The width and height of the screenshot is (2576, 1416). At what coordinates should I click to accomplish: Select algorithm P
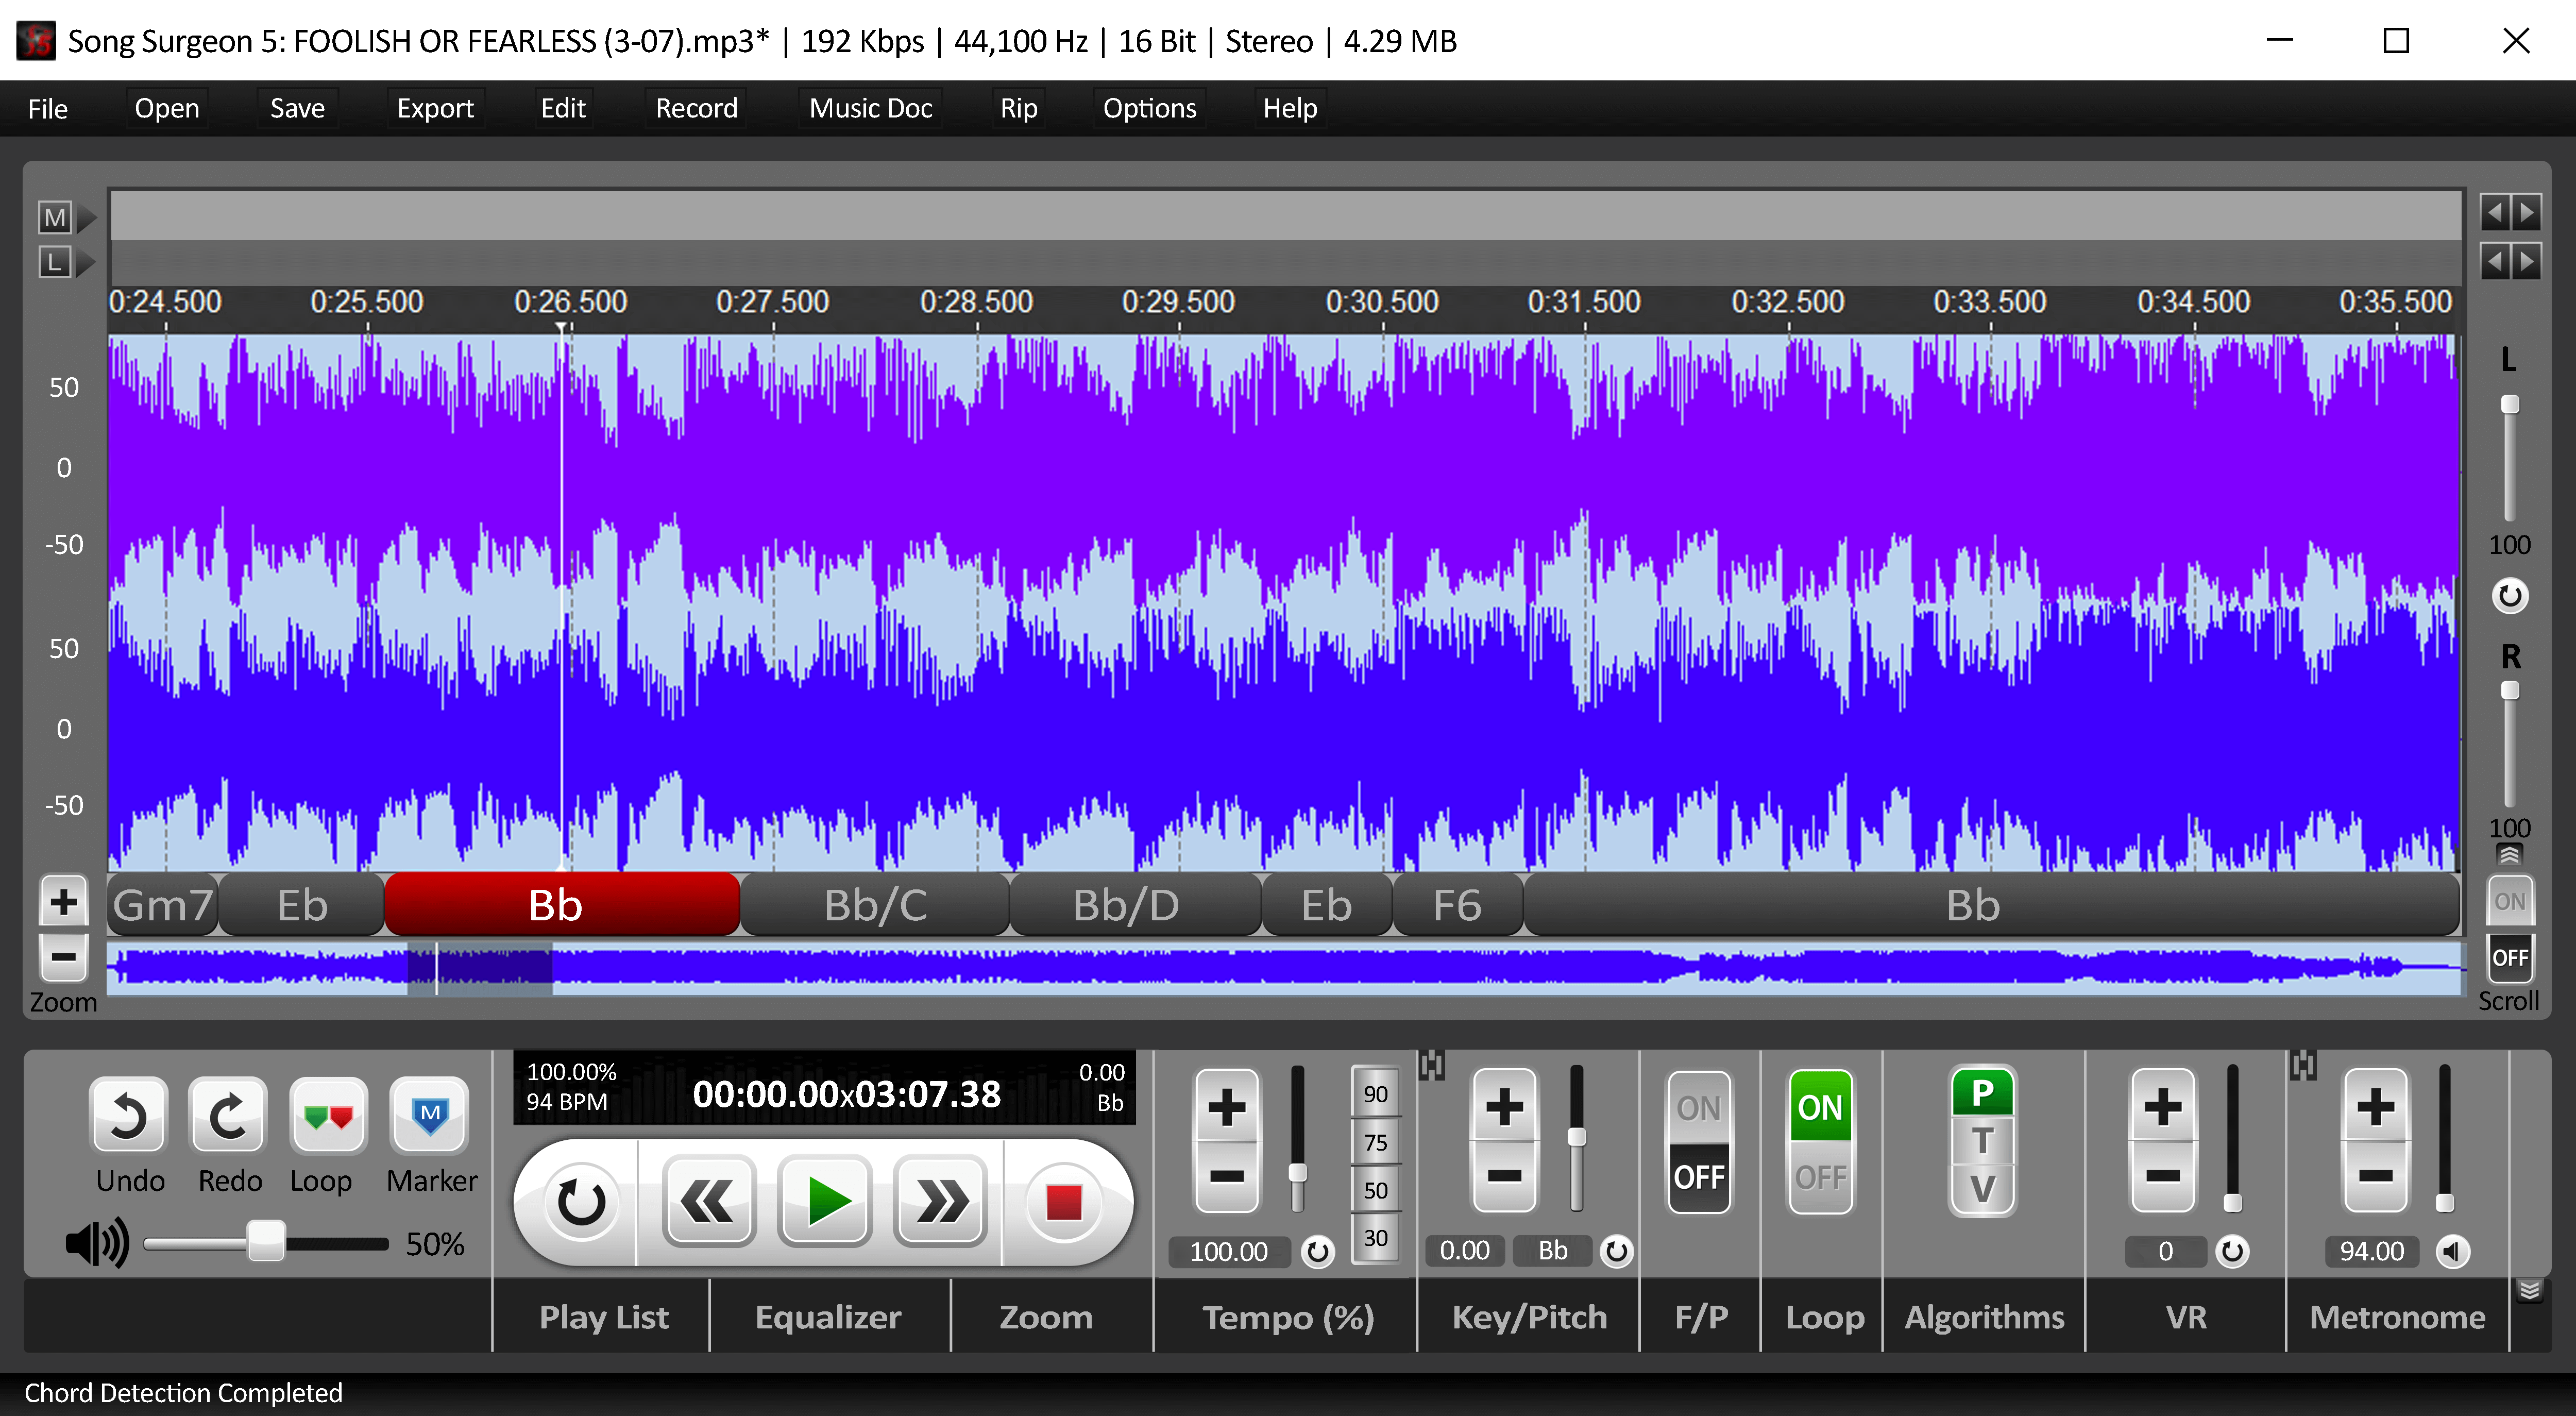1982,1093
